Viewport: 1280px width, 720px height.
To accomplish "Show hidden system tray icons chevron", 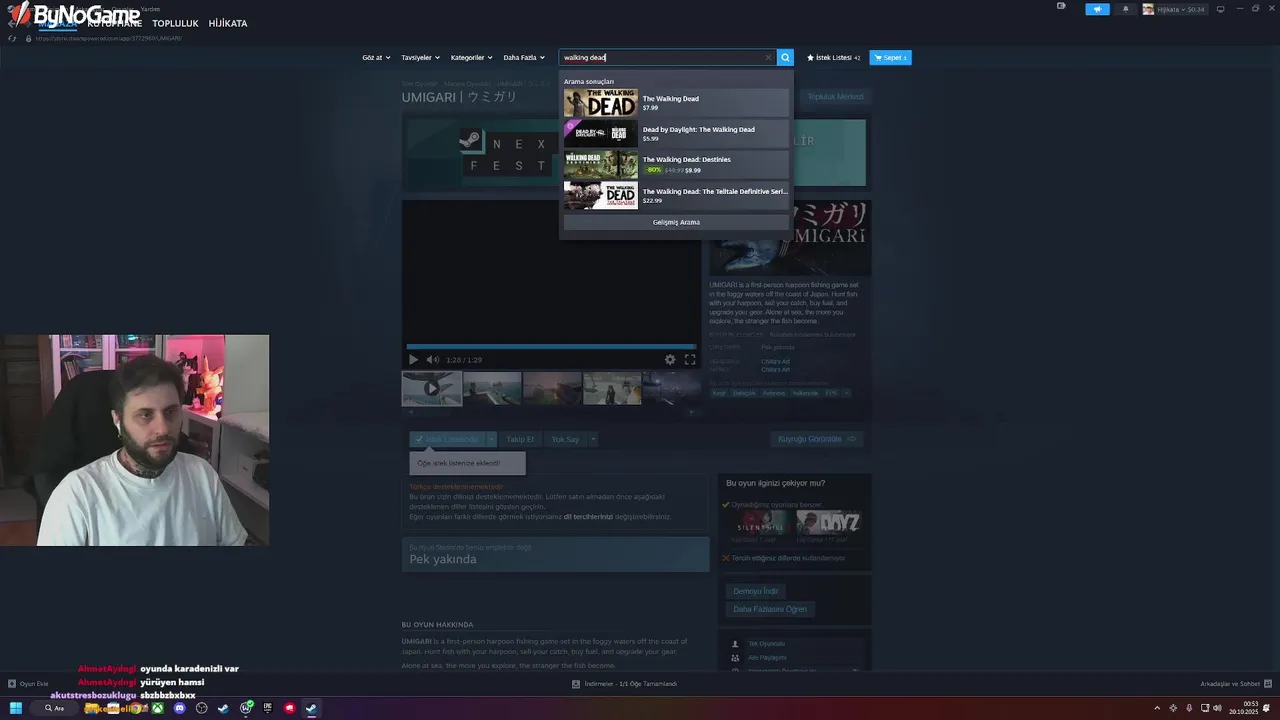I will 1158,708.
